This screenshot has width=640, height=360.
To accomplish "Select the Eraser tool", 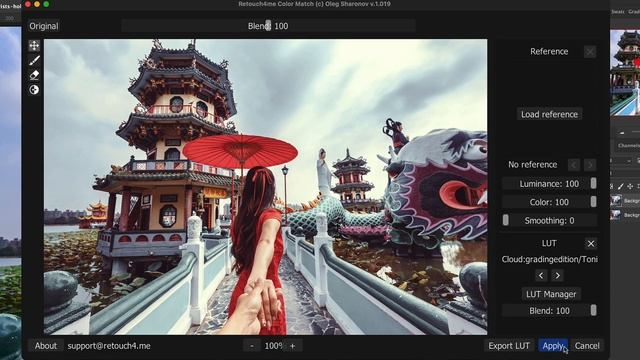I will (34, 75).
